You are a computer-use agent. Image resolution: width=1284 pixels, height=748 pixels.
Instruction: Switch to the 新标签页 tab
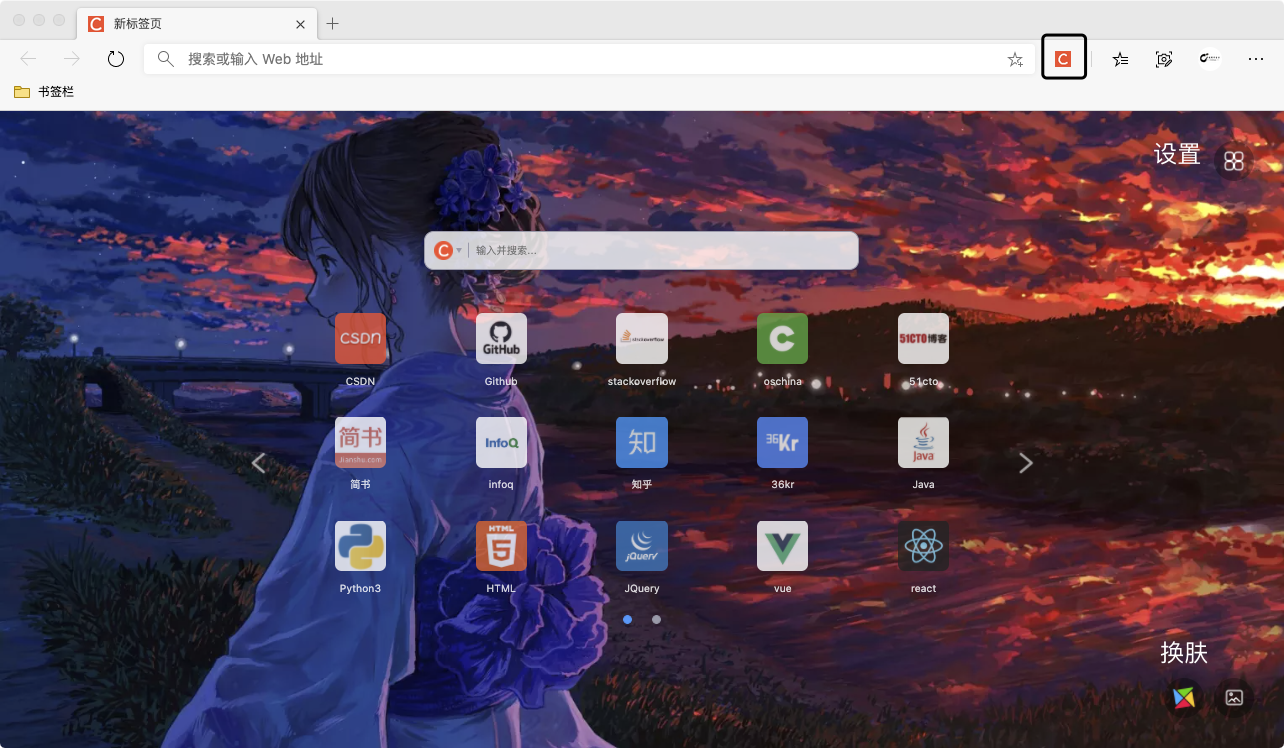[196, 24]
